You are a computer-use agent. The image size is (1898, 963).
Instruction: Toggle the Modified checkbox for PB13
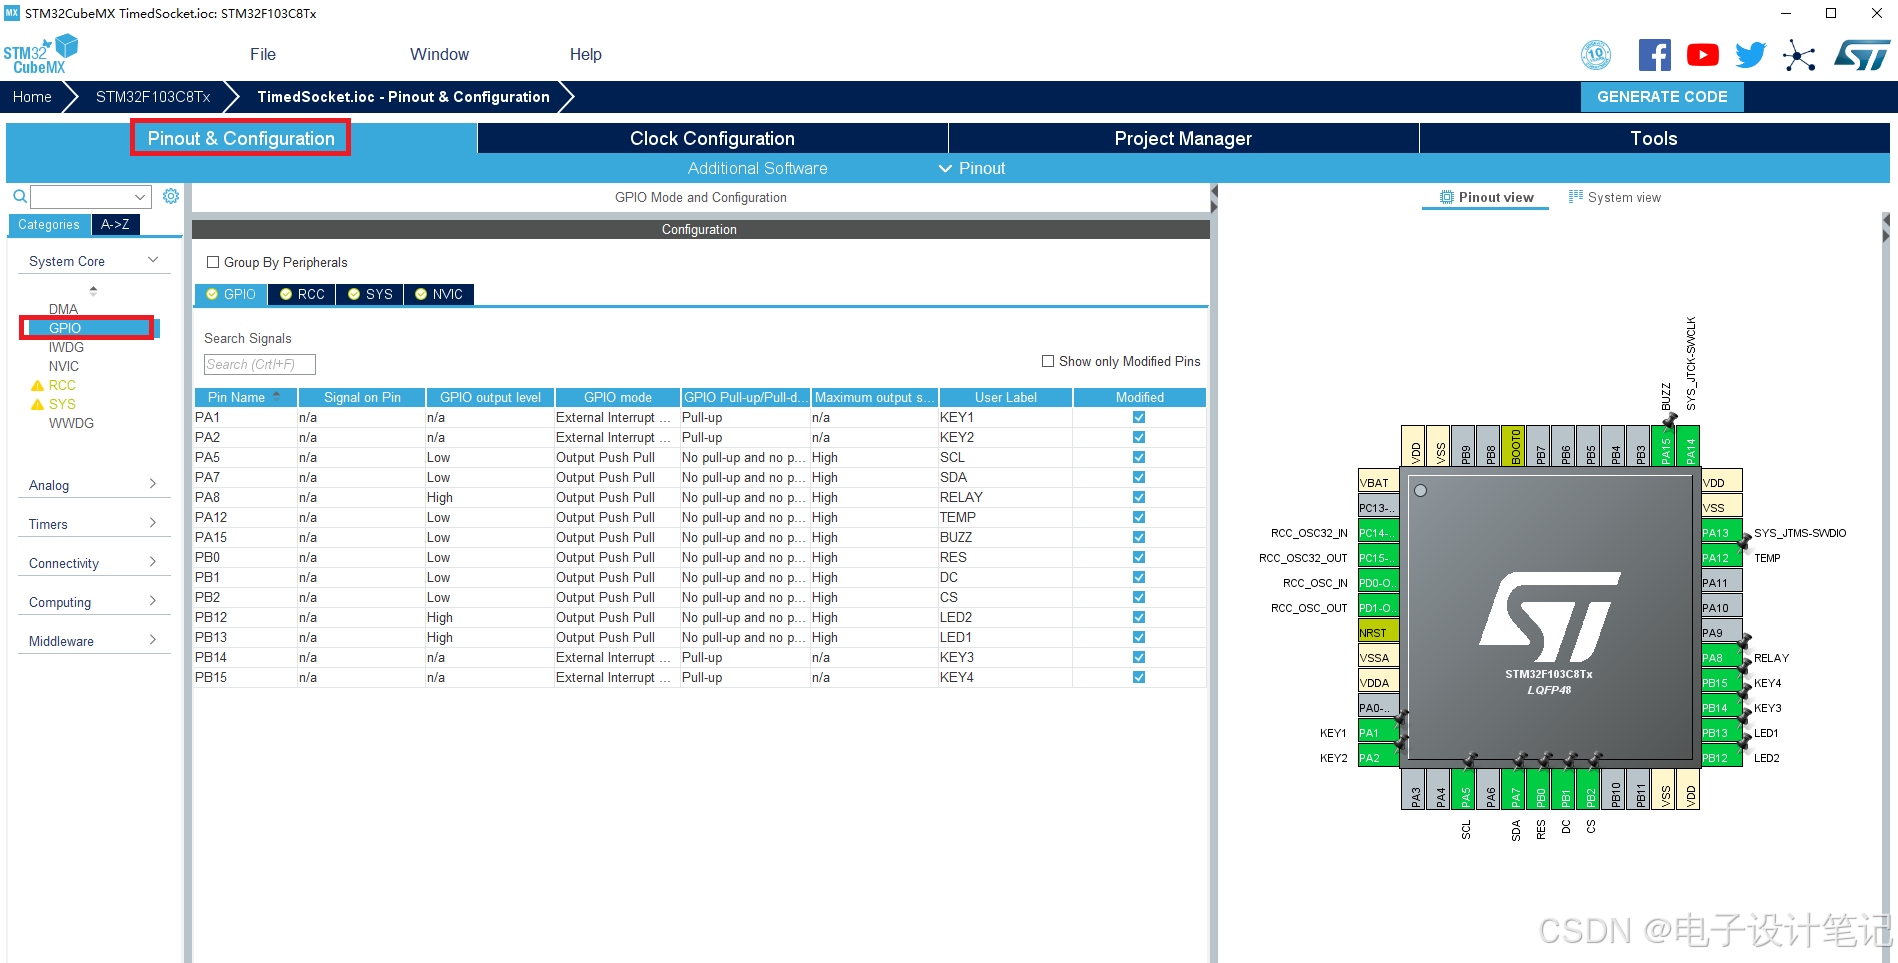pyautogui.click(x=1139, y=637)
